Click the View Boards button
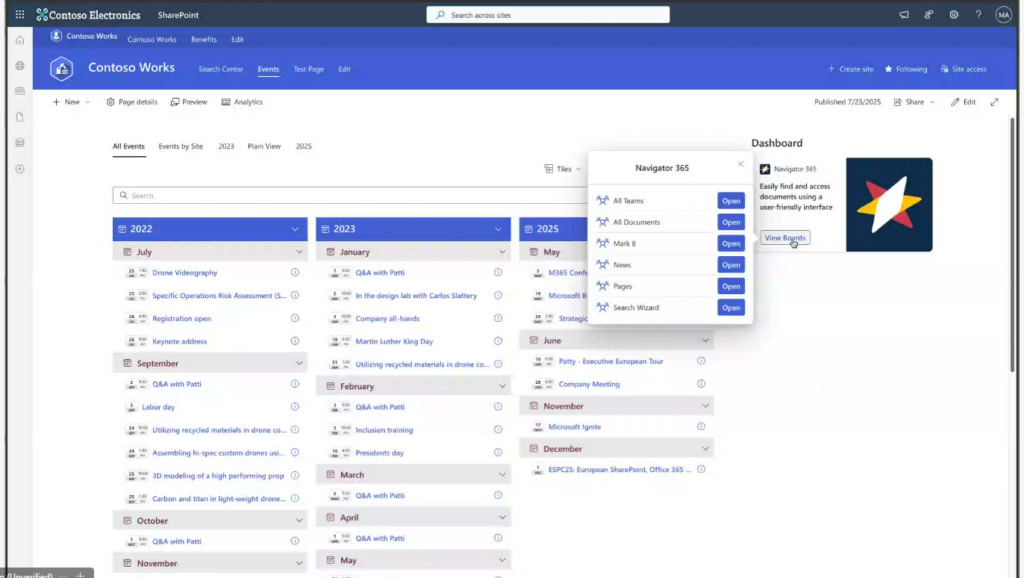 click(x=785, y=238)
